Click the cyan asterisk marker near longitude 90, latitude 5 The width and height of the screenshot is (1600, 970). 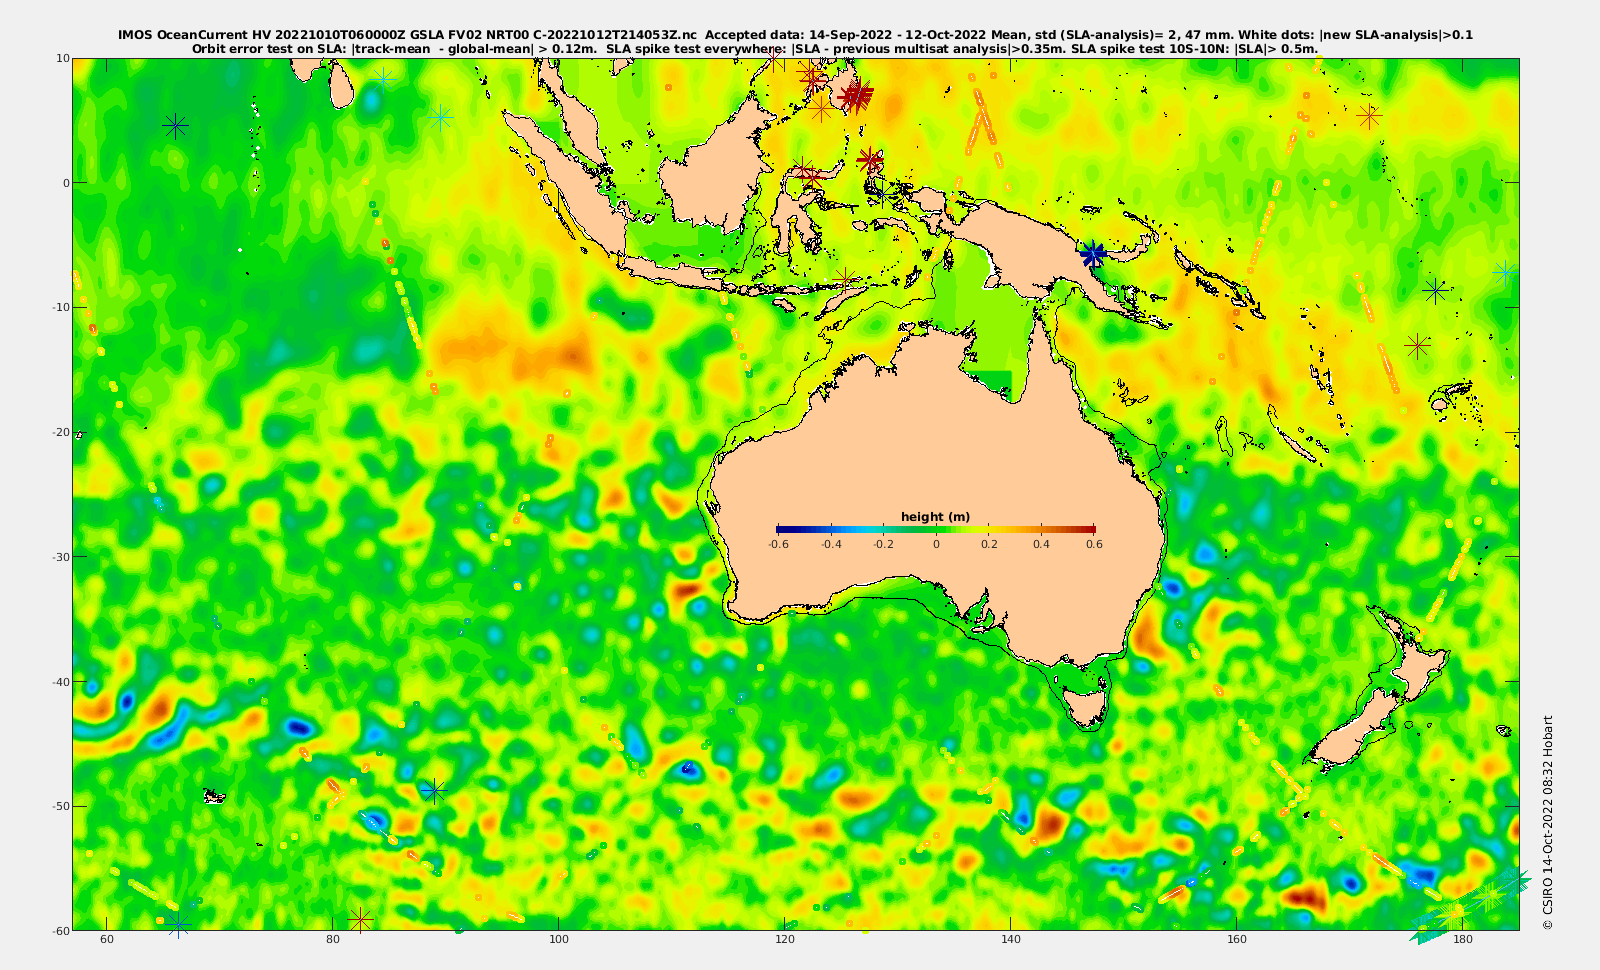point(441,118)
